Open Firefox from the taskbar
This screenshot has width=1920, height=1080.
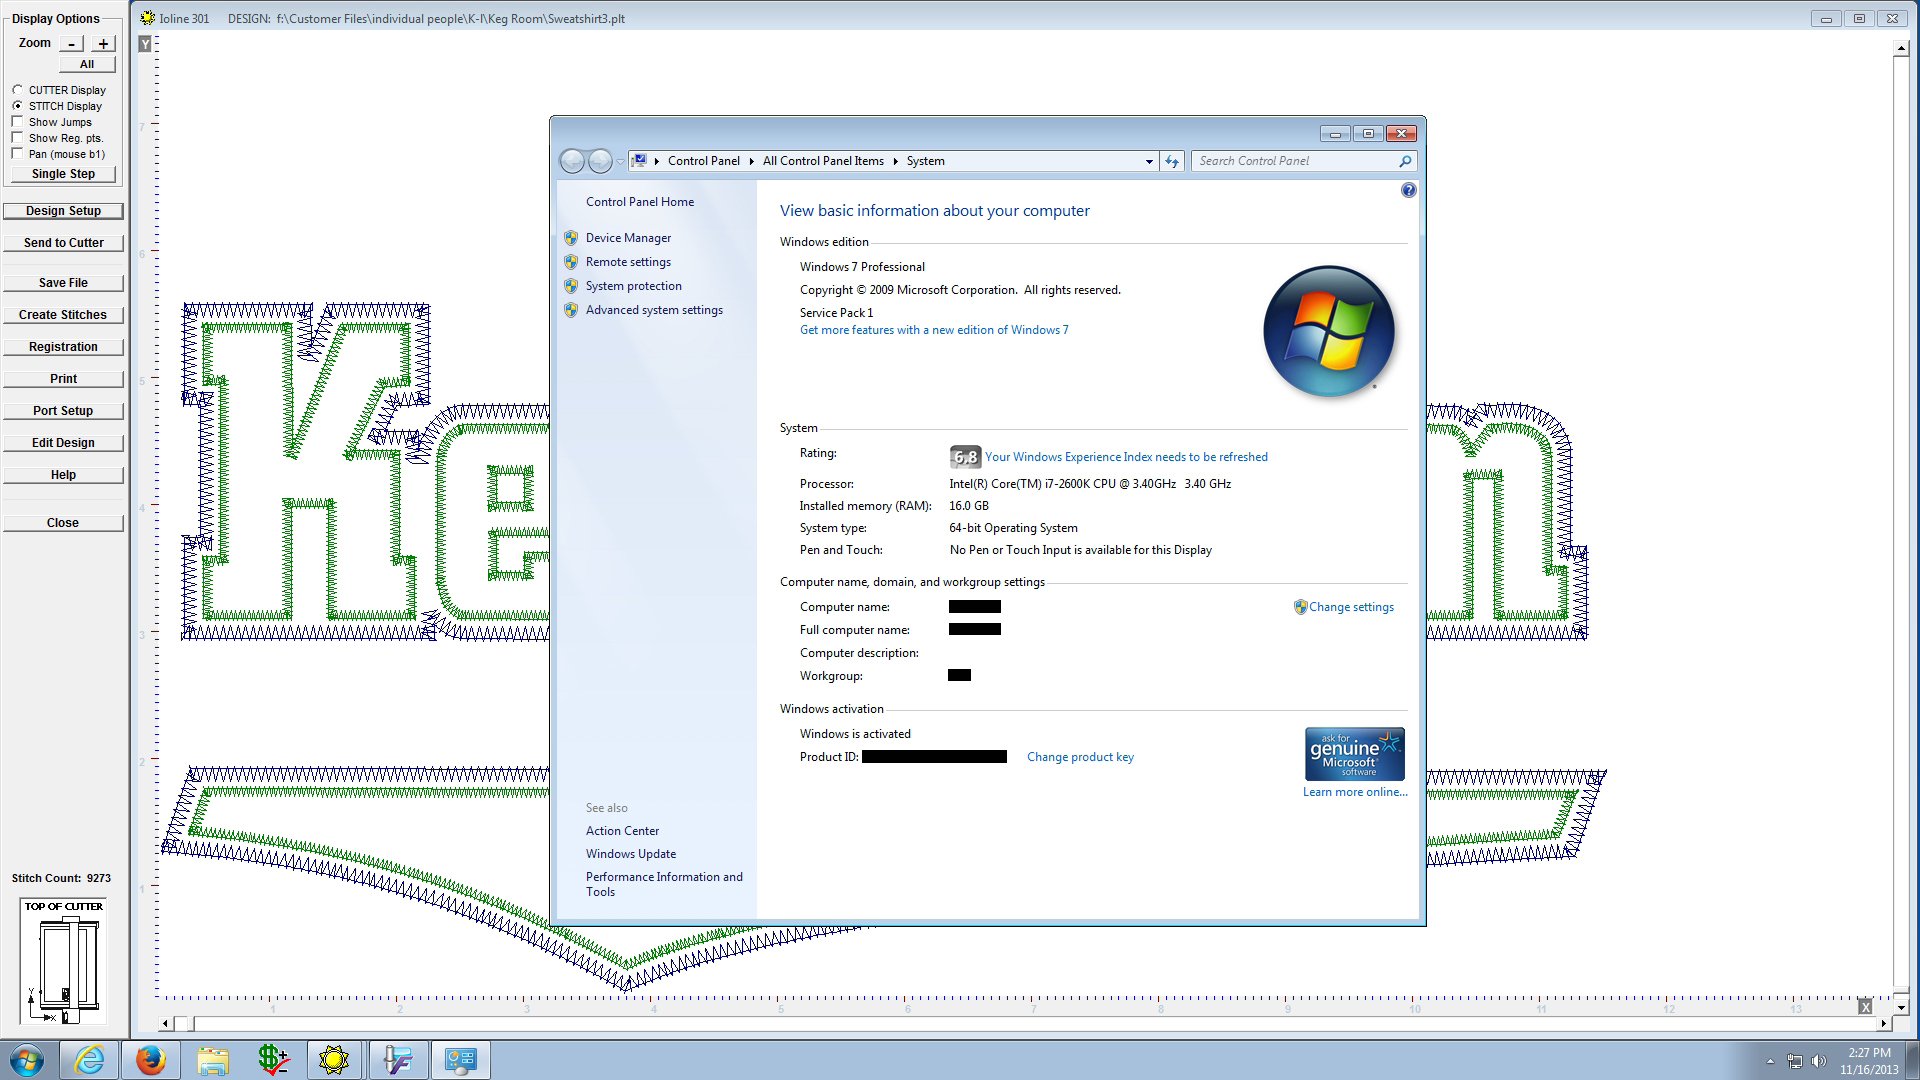pos(151,1060)
